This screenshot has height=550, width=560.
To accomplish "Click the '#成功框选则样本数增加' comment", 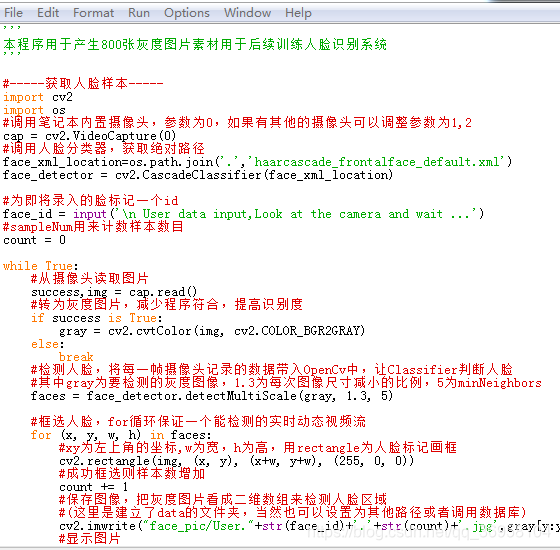I will pos(132,474).
